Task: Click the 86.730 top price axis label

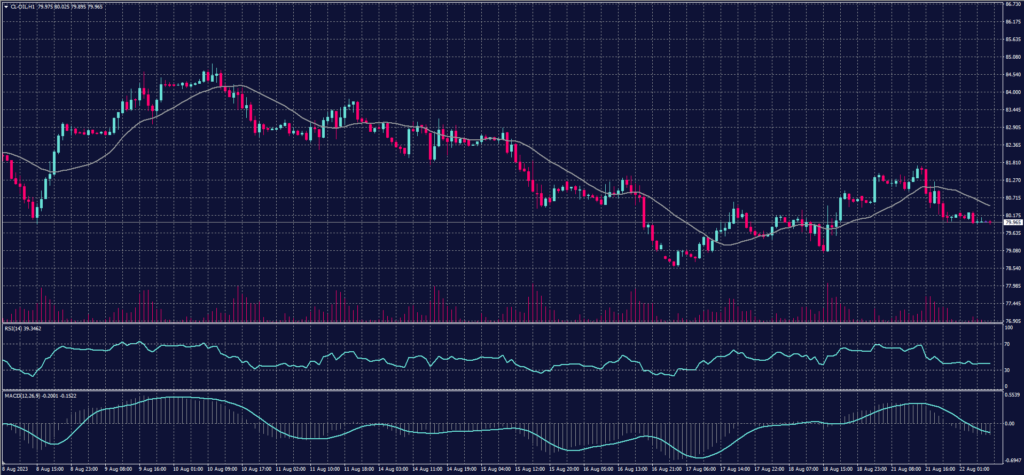Action: (x=1008, y=4)
